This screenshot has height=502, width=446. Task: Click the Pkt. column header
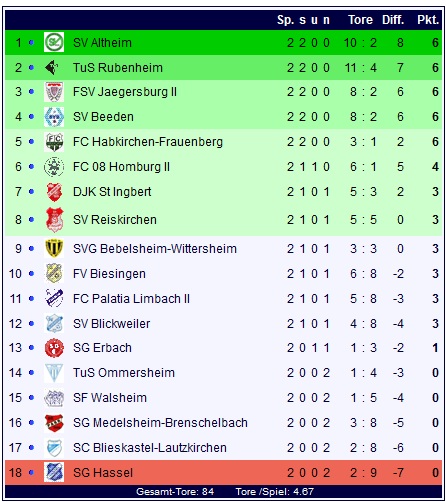(428, 20)
